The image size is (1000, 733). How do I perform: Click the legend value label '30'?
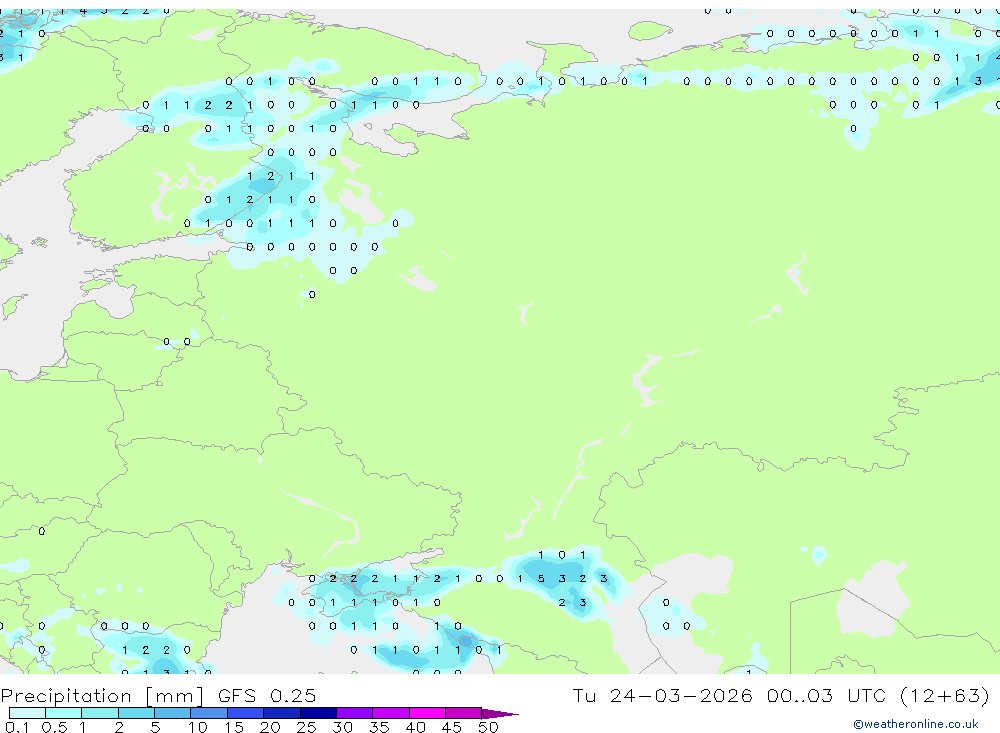coord(342,727)
